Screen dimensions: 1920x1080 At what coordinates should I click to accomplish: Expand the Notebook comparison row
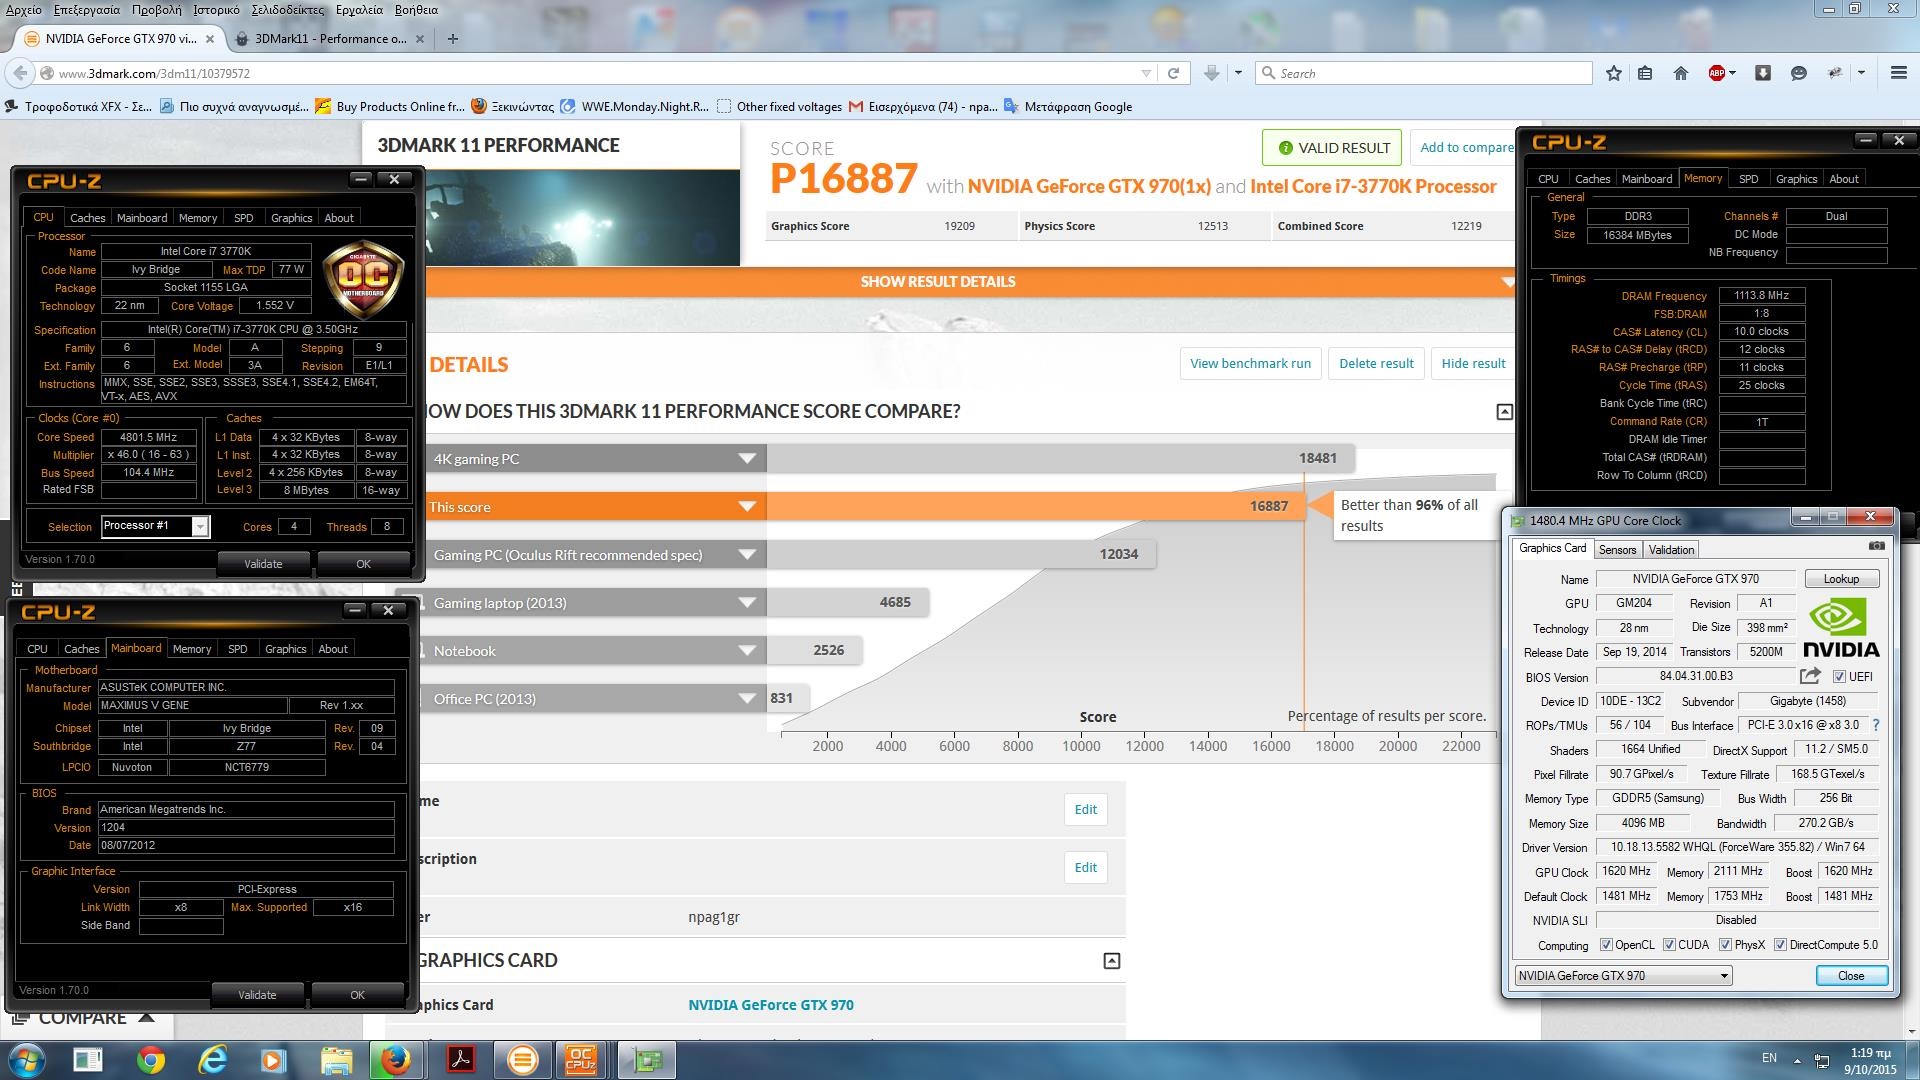click(x=747, y=651)
